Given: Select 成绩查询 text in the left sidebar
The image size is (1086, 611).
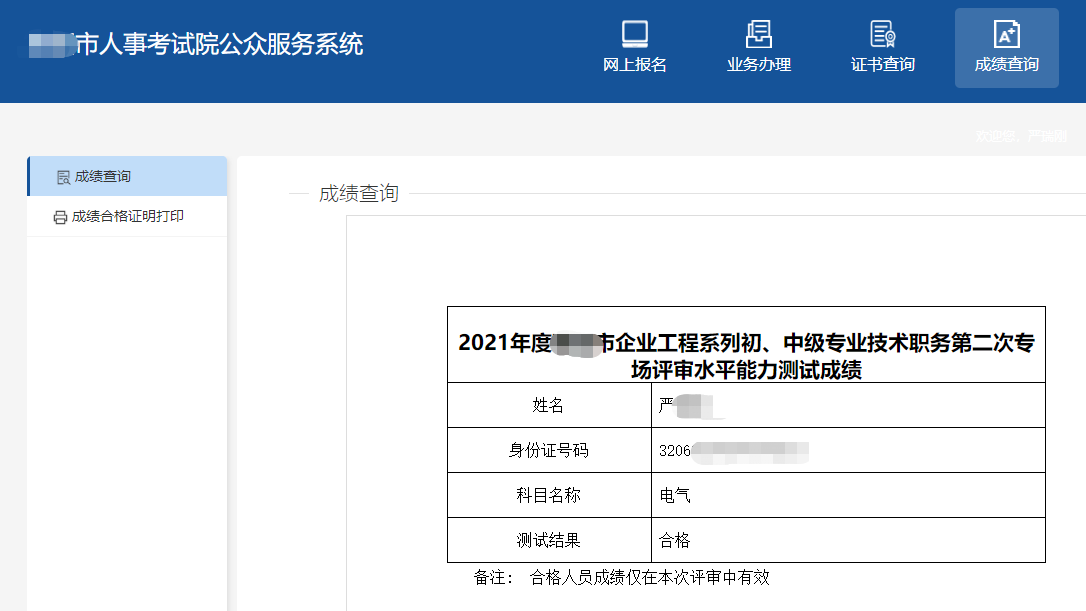Looking at the screenshot, I should (x=103, y=177).
